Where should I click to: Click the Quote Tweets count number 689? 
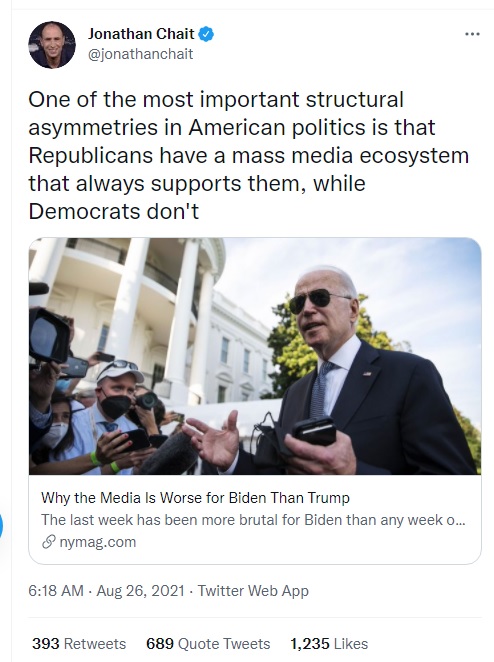point(160,643)
